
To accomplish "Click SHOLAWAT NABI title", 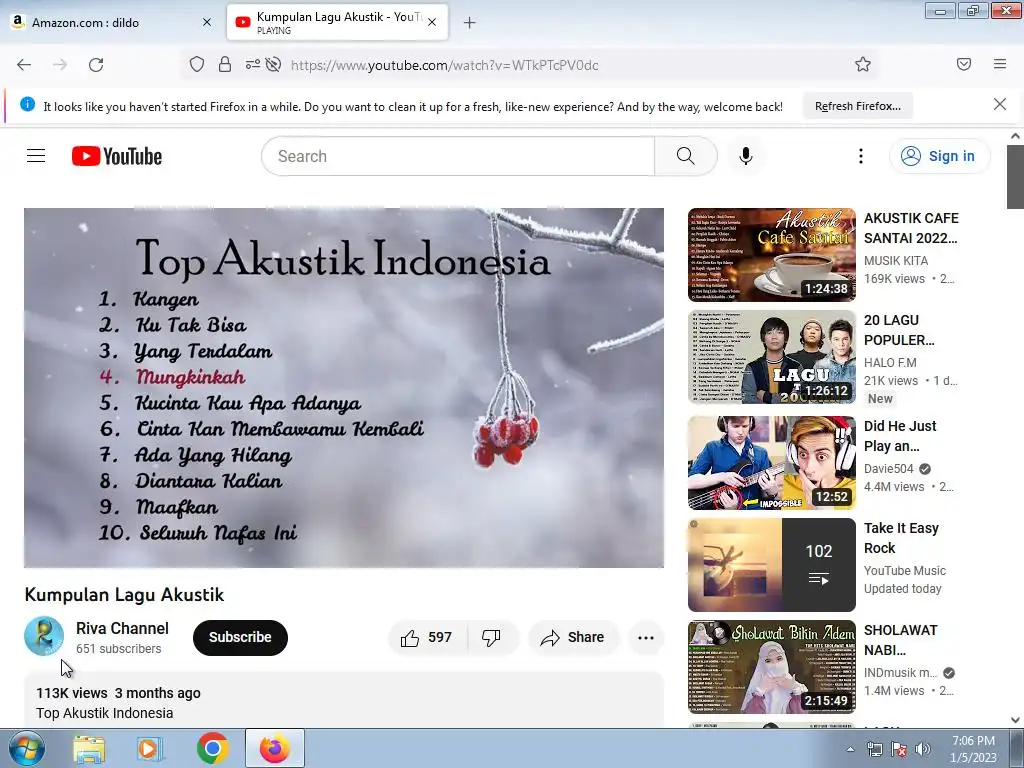I will coord(901,640).
